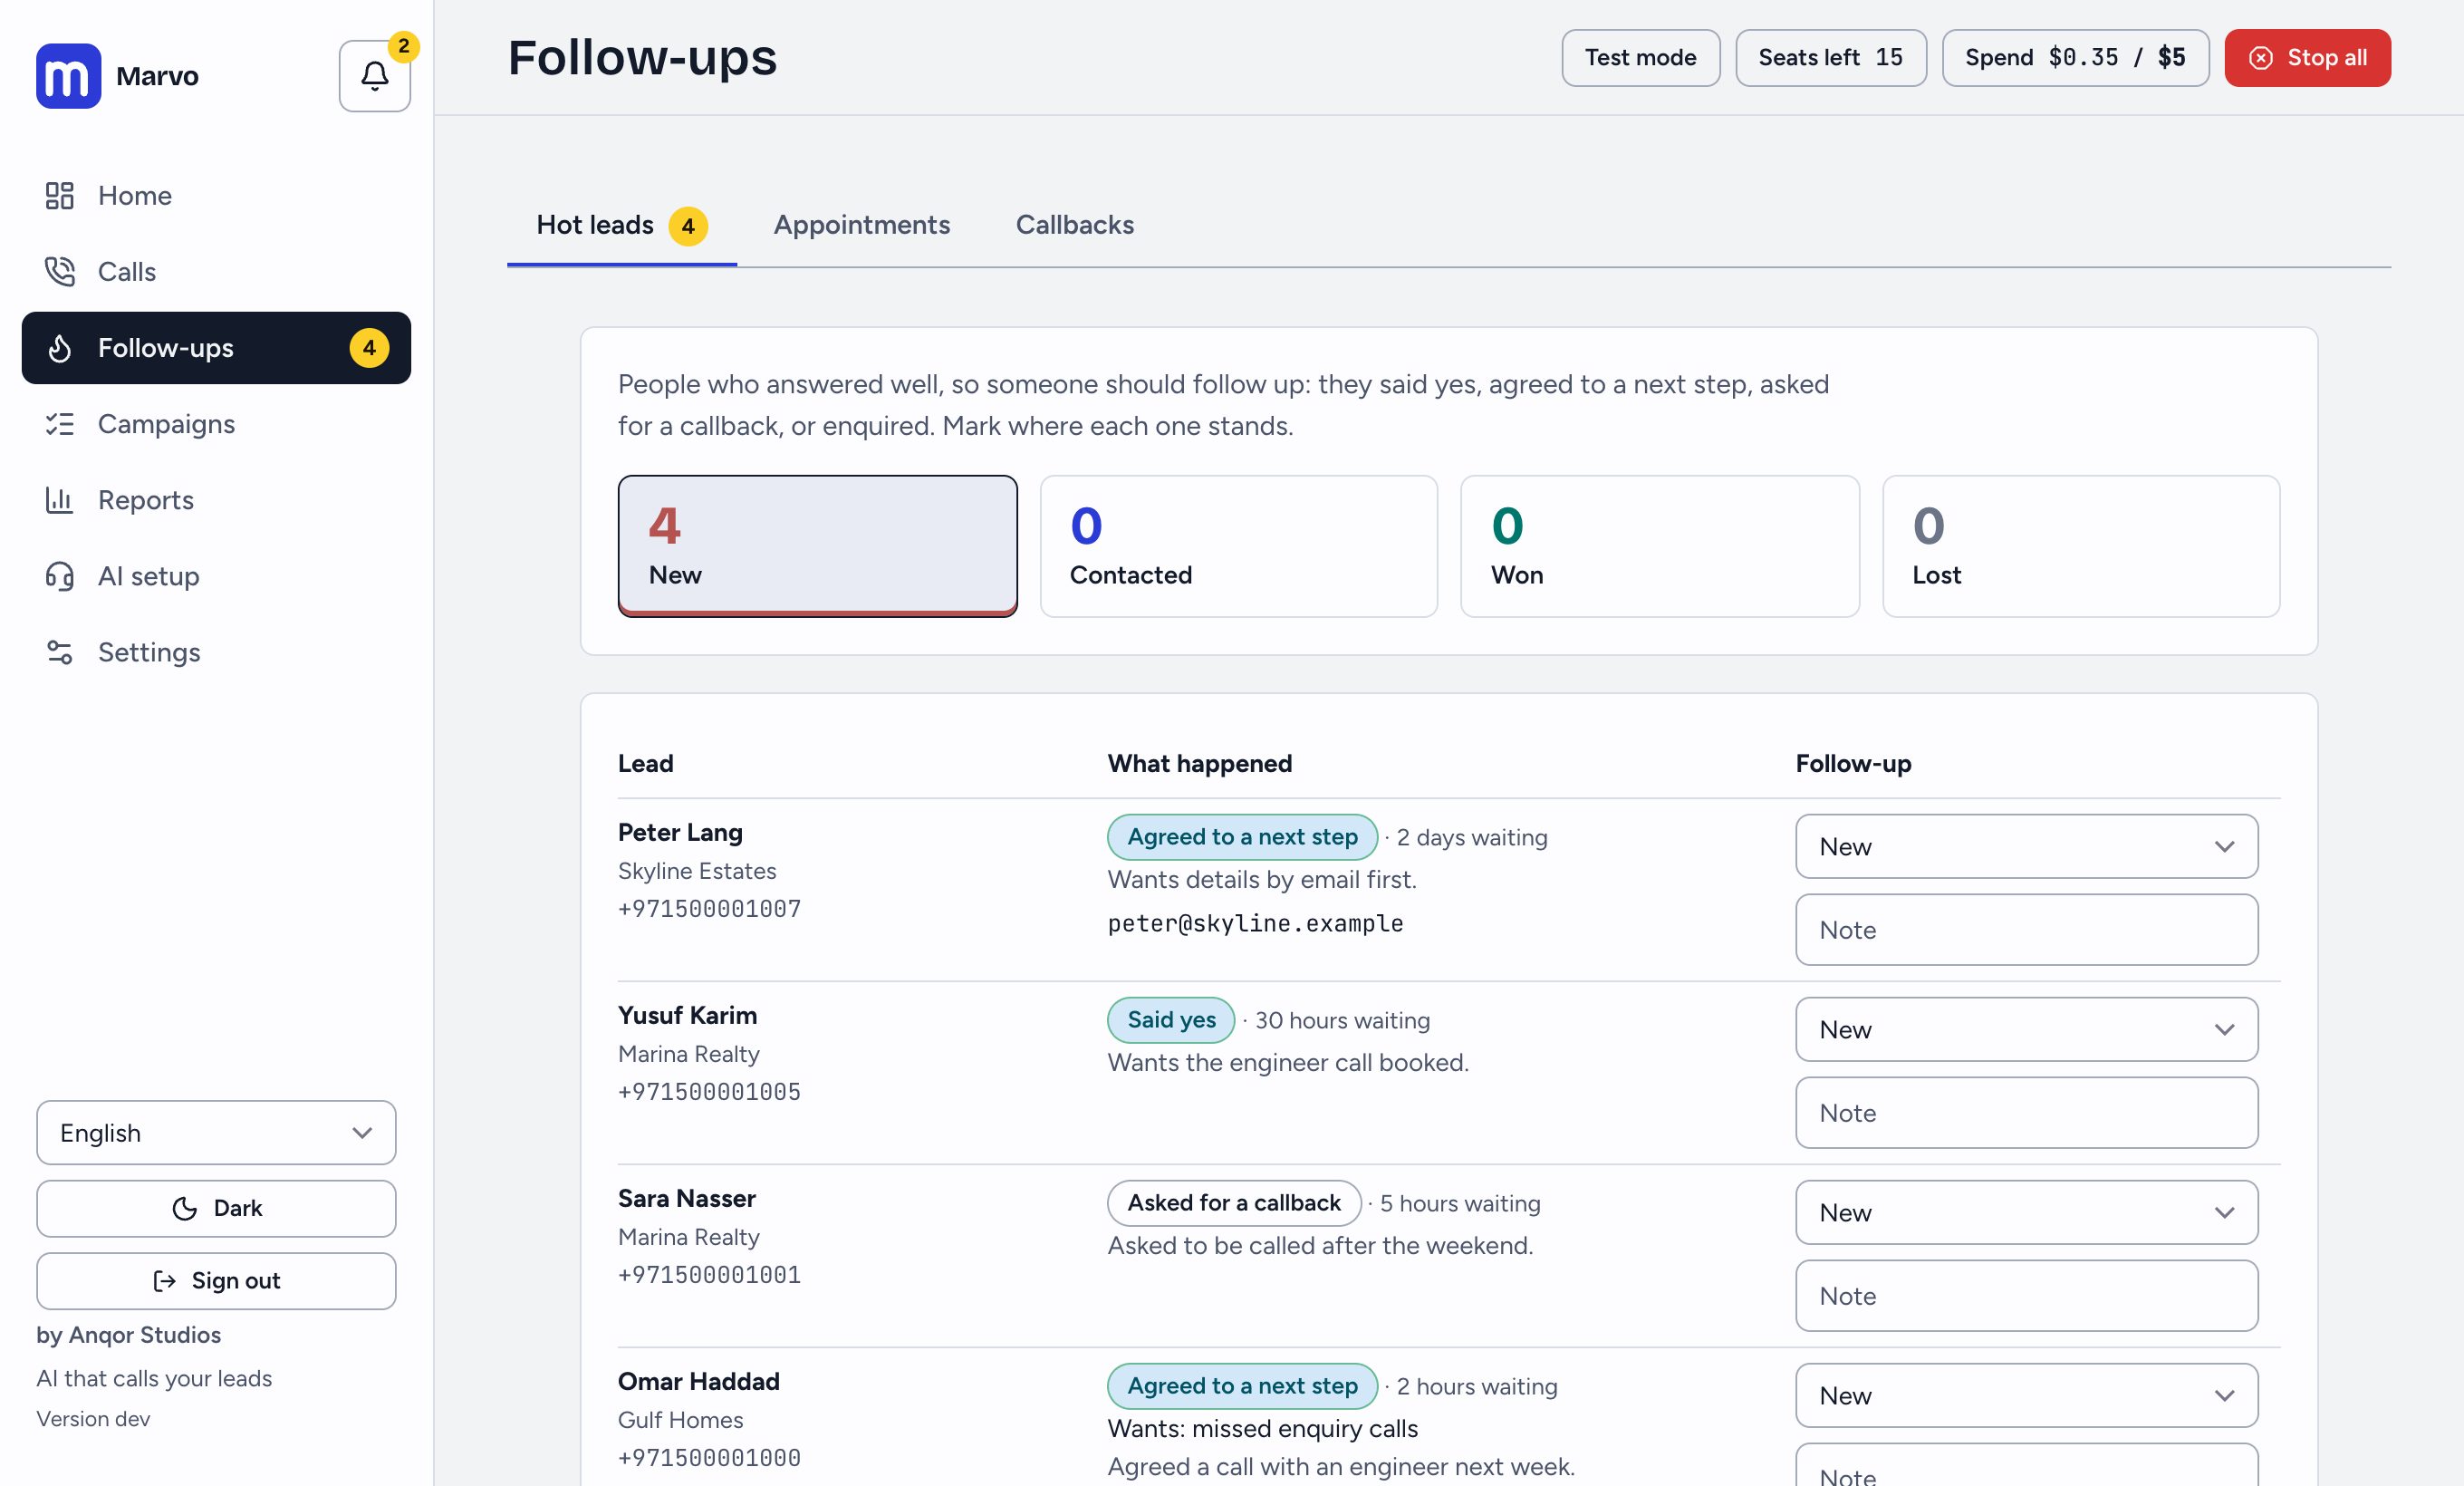Switch to the Callbacks tab
The height and width of the screenshot is (1486, 2464).
pos(1075,225)
